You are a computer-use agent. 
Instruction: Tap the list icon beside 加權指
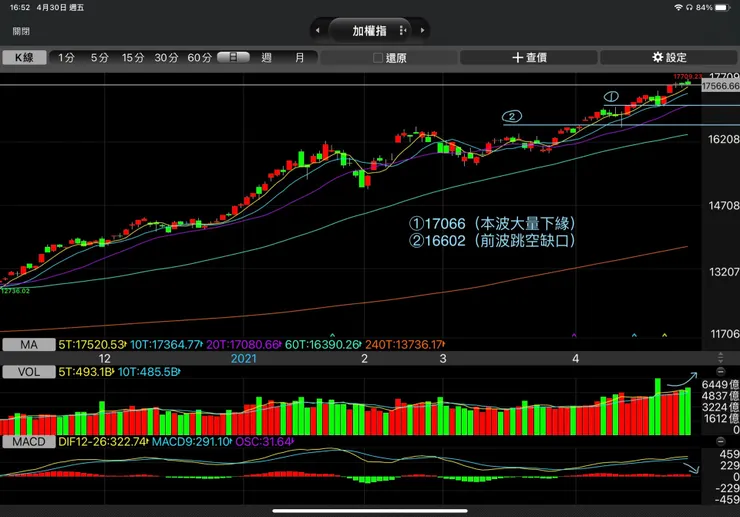point(403,31)
